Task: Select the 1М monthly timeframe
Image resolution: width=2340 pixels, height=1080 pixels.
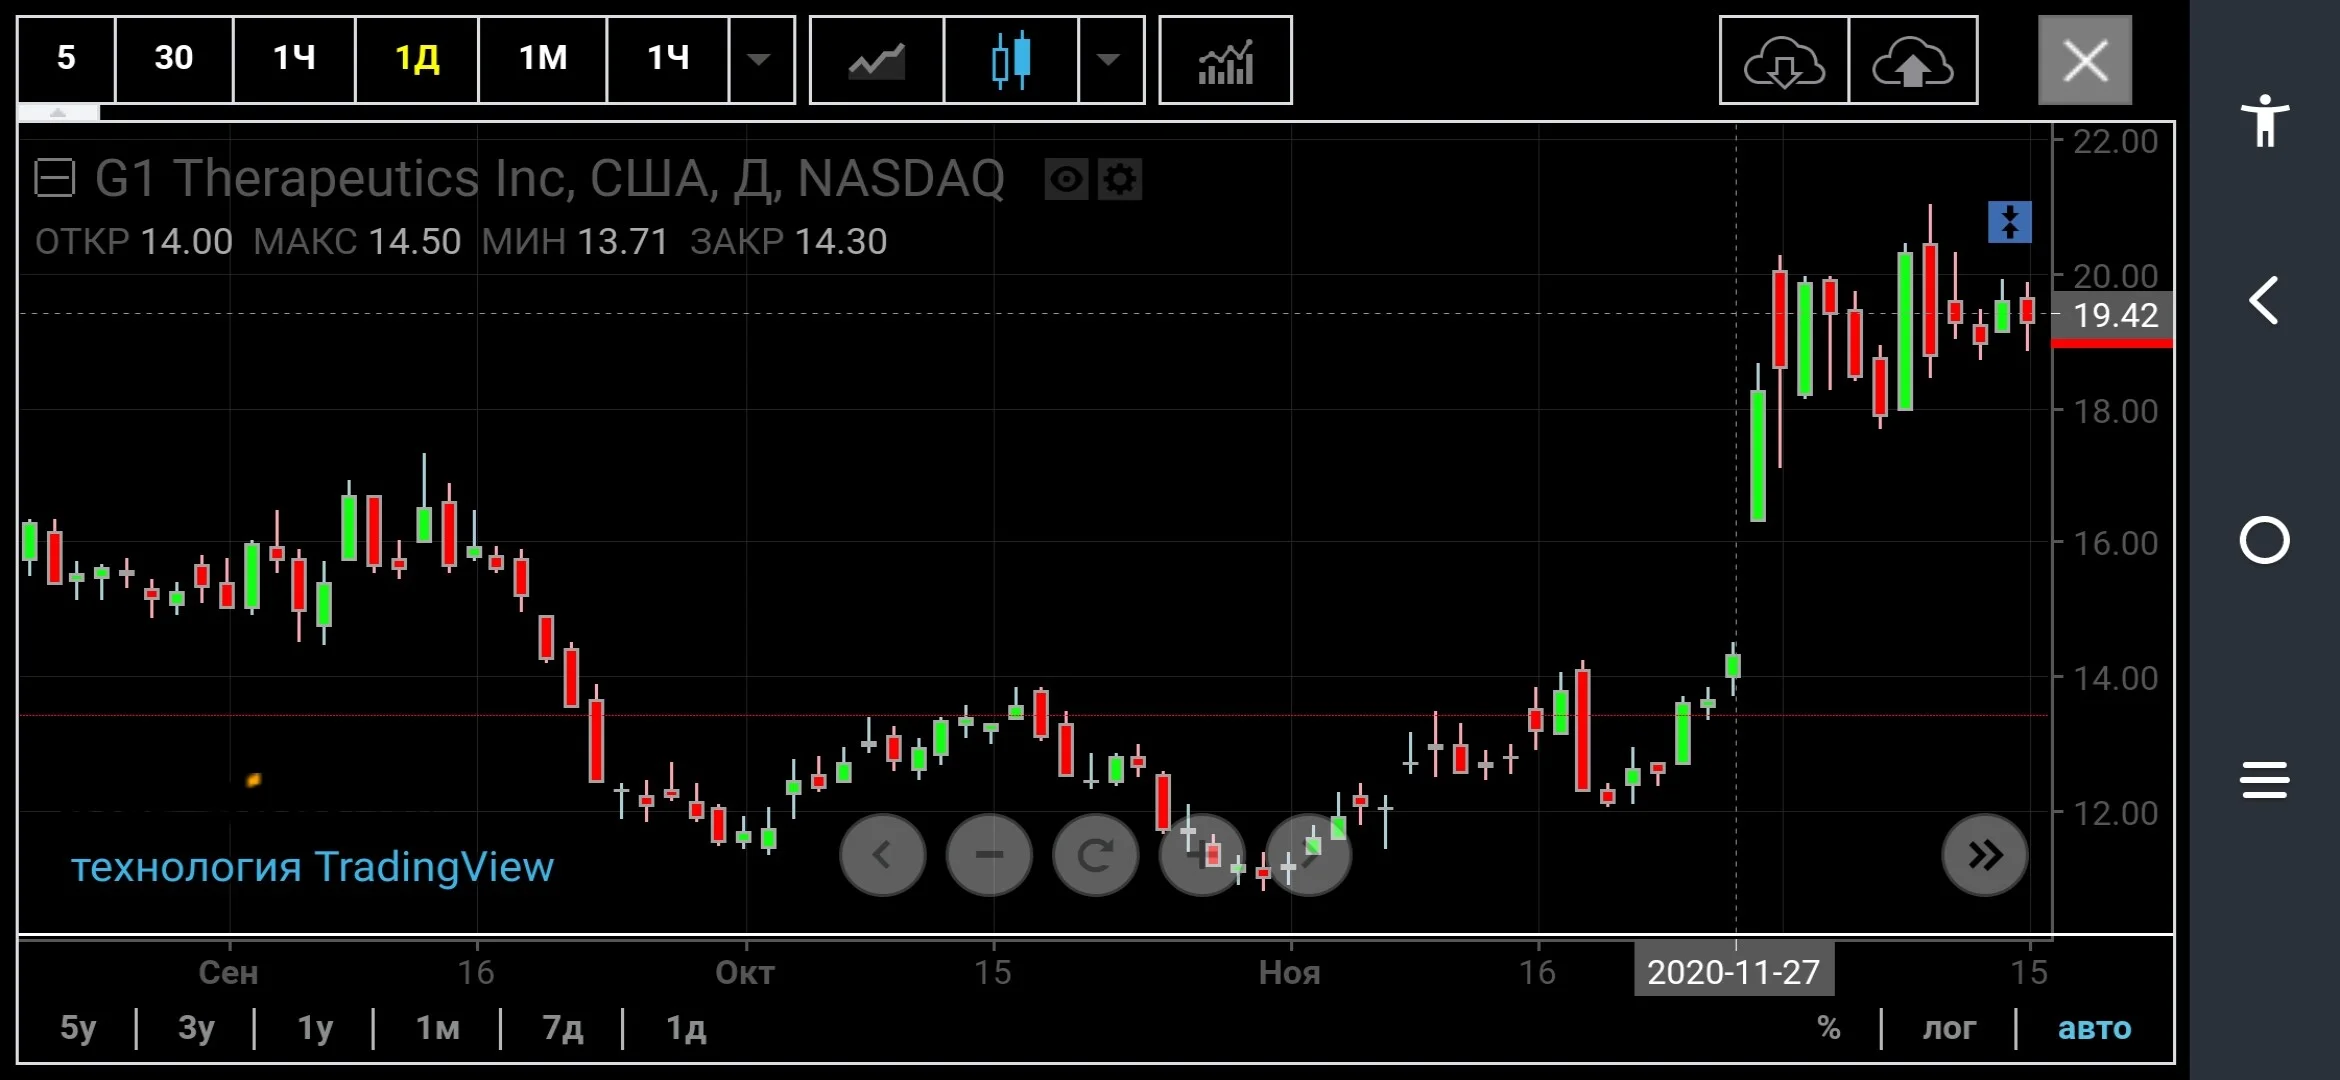Action: click(543, 60)
